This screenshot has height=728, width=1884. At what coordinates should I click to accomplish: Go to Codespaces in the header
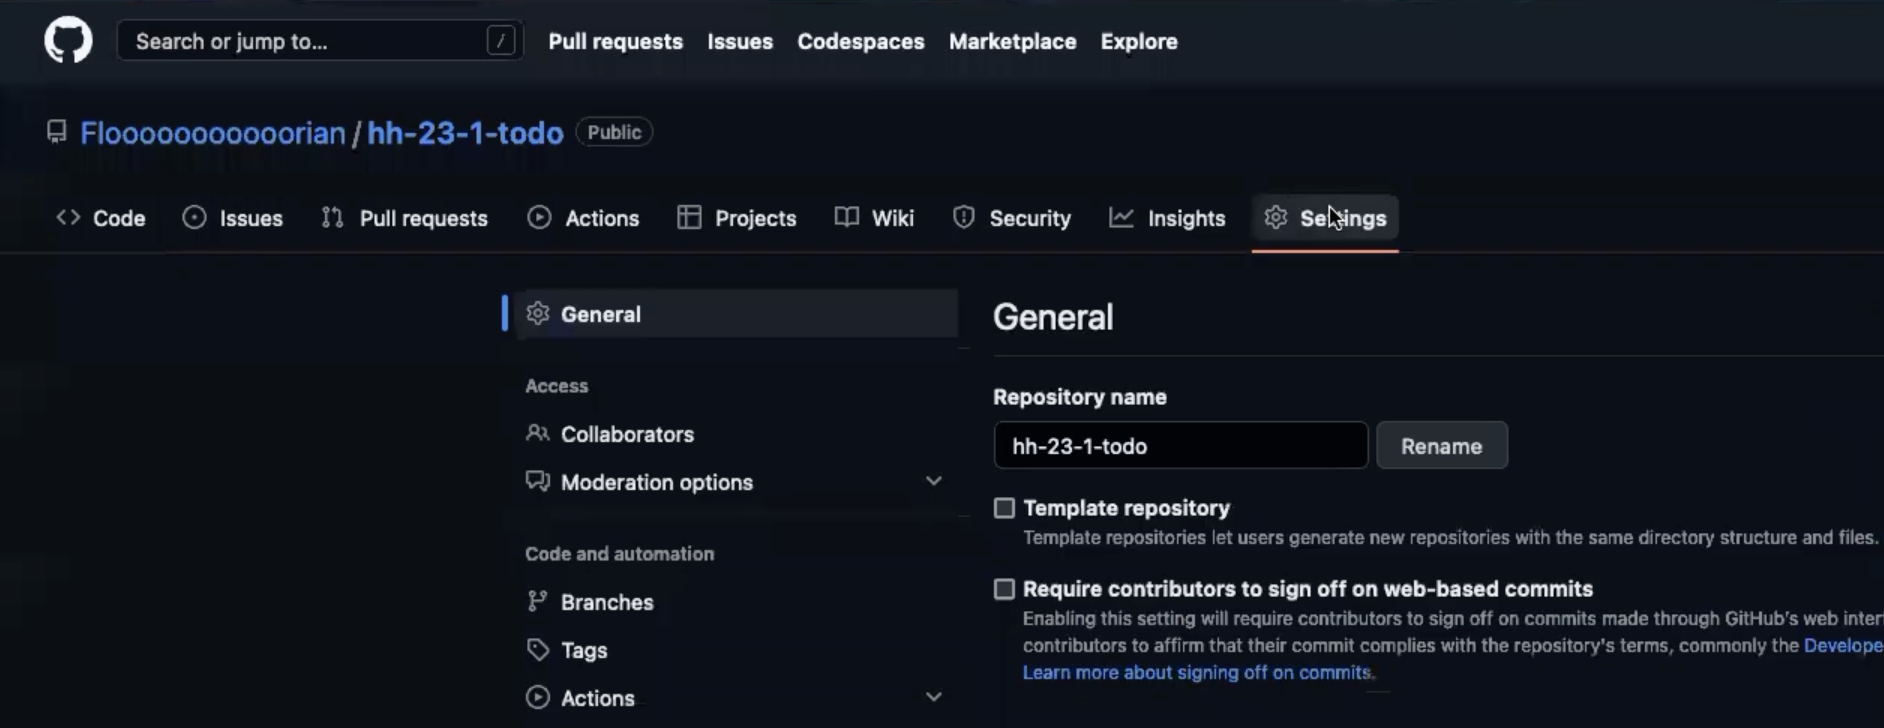(x=861, y=42)
